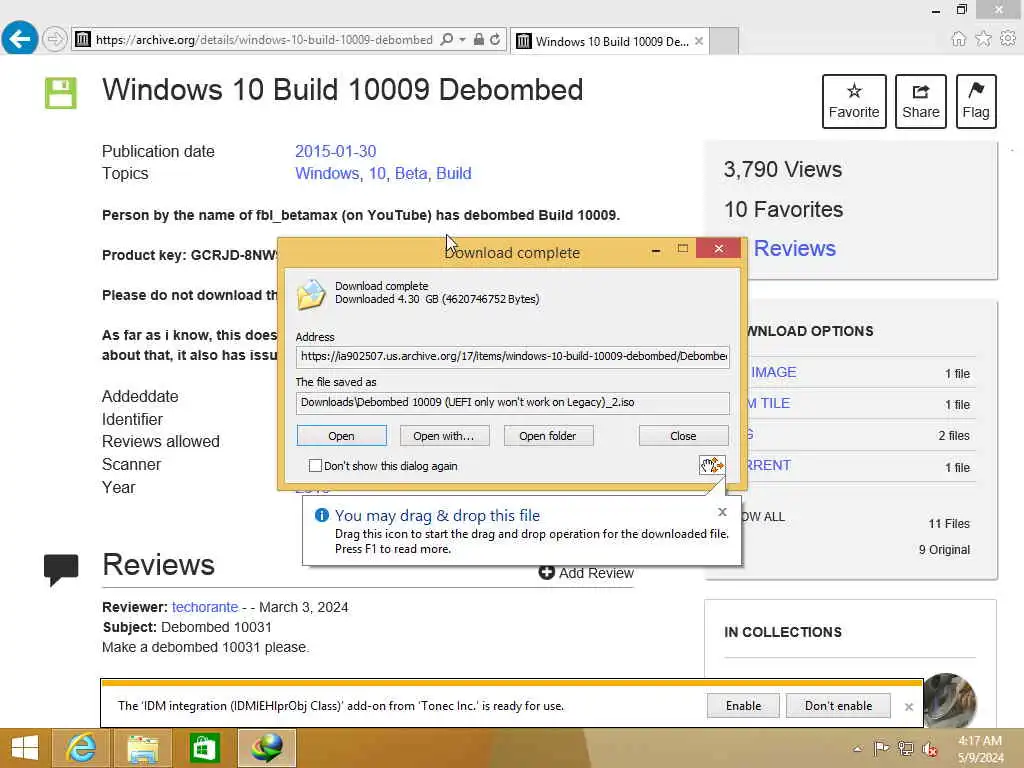Viewport: 1024px width, 768px height.
Task: Click the volume muted tray icon
Action: click(x=930, y=748)
